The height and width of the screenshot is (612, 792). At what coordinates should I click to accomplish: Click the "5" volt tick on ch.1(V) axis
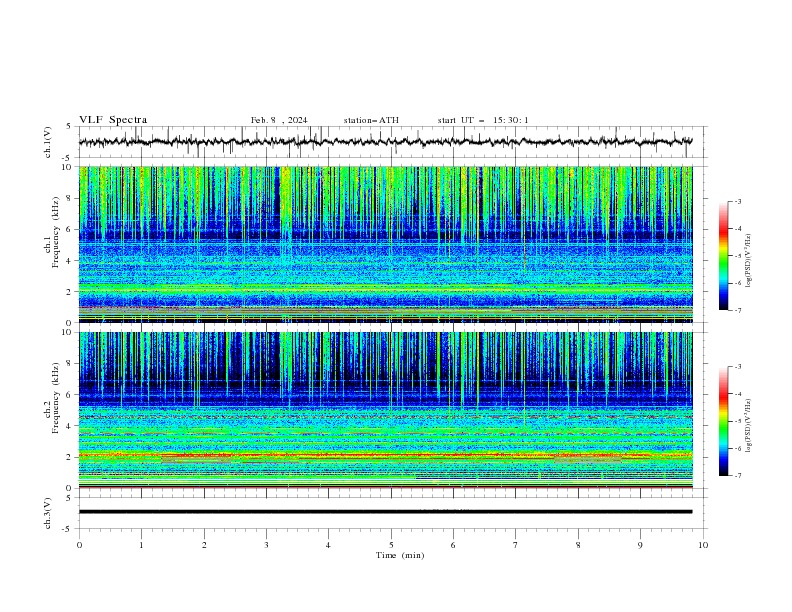pos(69,126)
